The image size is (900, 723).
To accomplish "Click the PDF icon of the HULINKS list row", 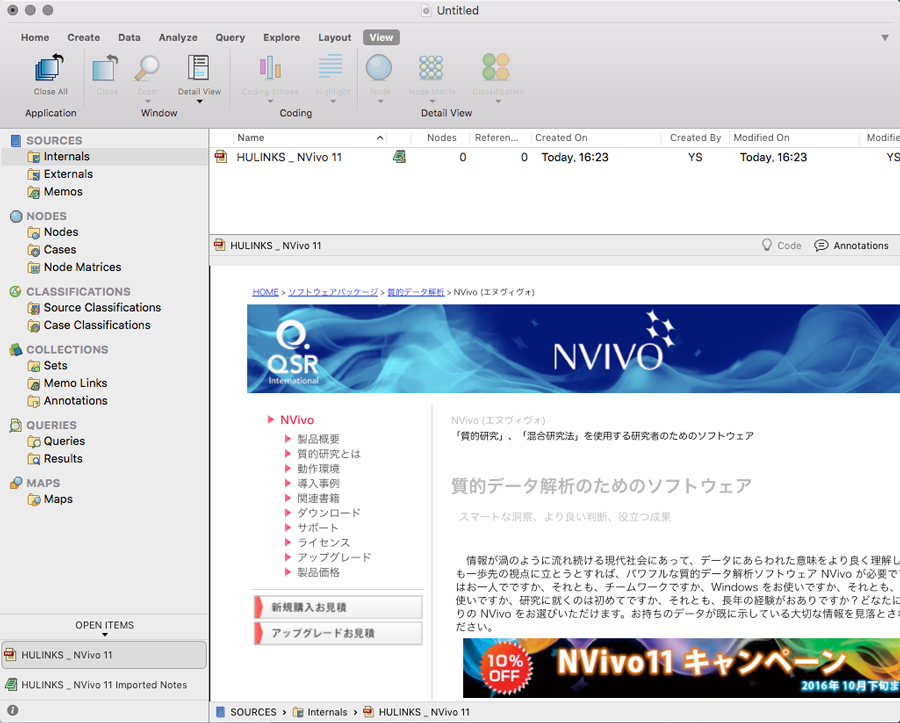I will point(221,156).
